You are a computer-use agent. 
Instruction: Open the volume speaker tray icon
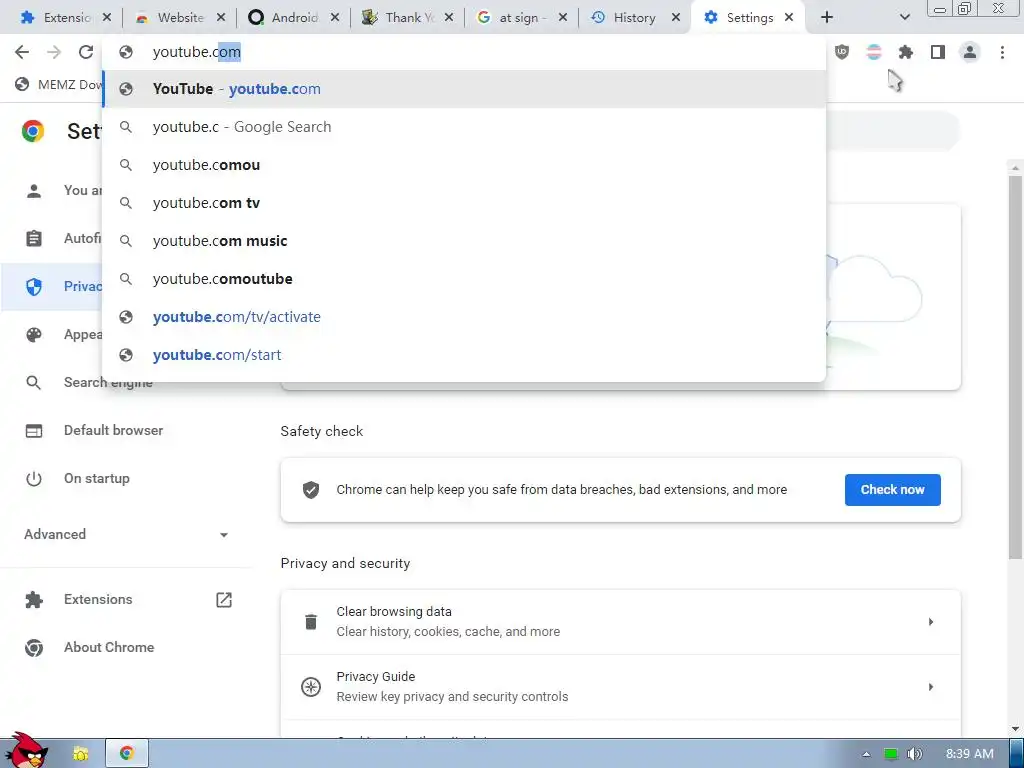pyautogui.click(x=915, y=754)
